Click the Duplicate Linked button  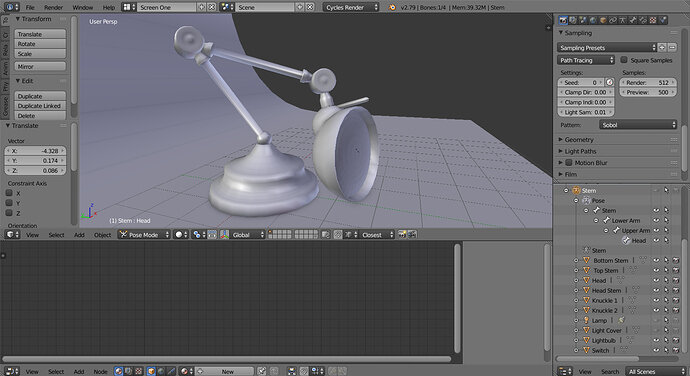click(x=40, y=106)
